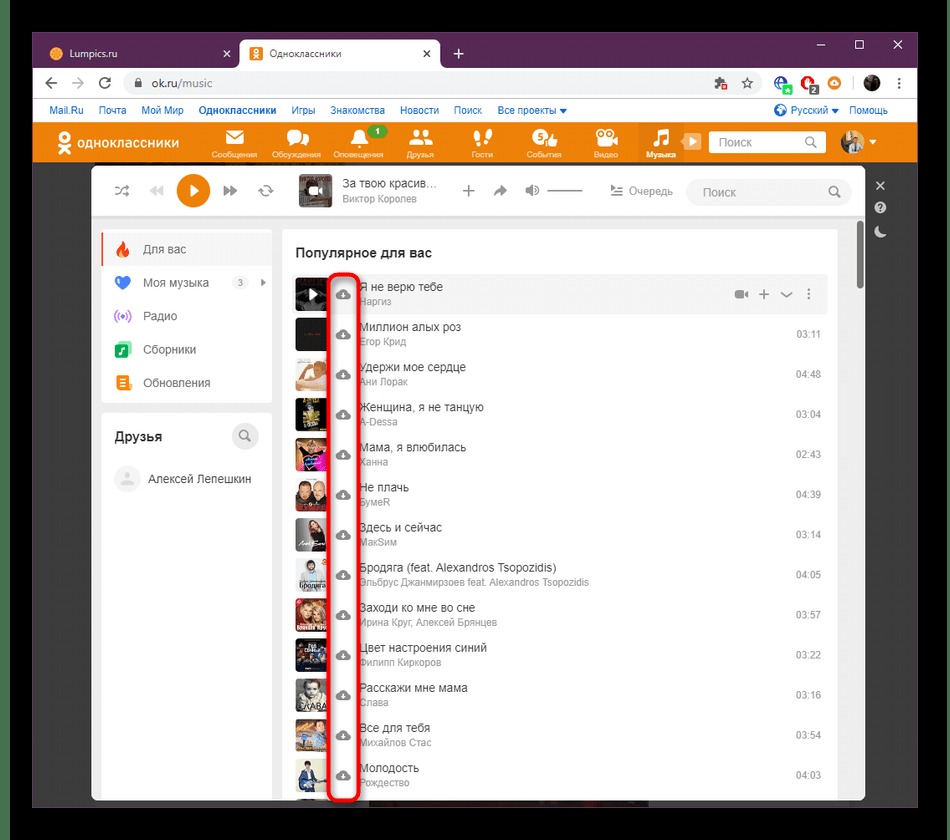Download the song Заходи ко мне во сне

(x=344, y=615)
